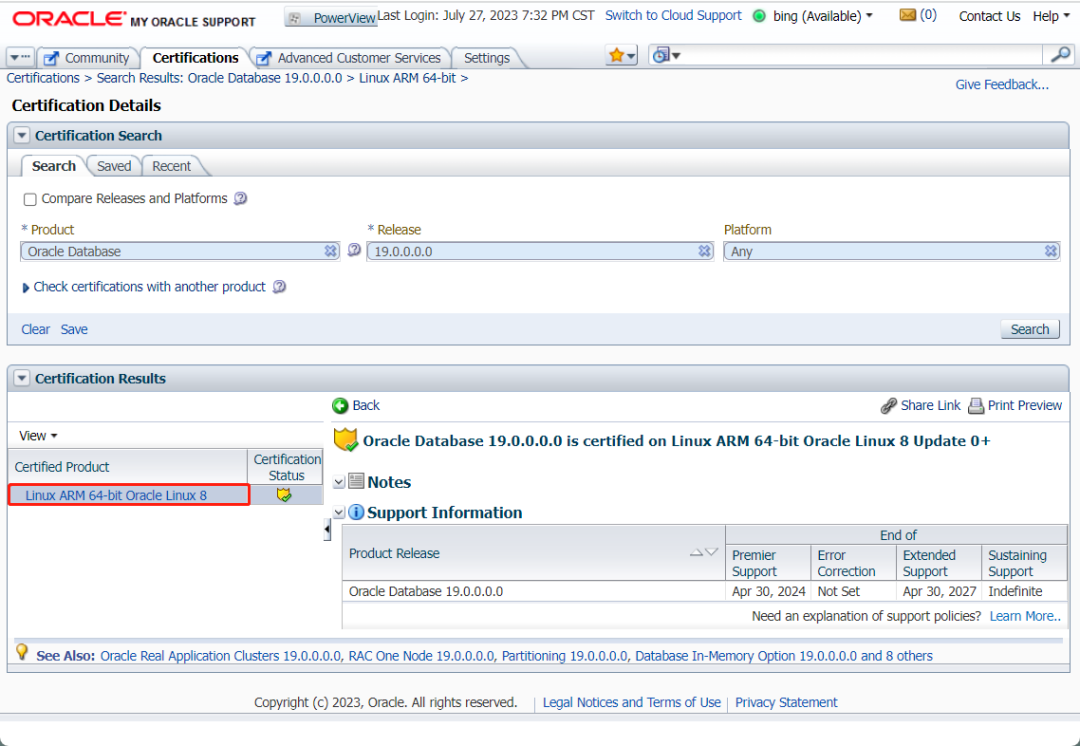Open the favorites star dropdown
This screenshot has width=1080, height=746.
pyautogui.click(x=621, y=55)
